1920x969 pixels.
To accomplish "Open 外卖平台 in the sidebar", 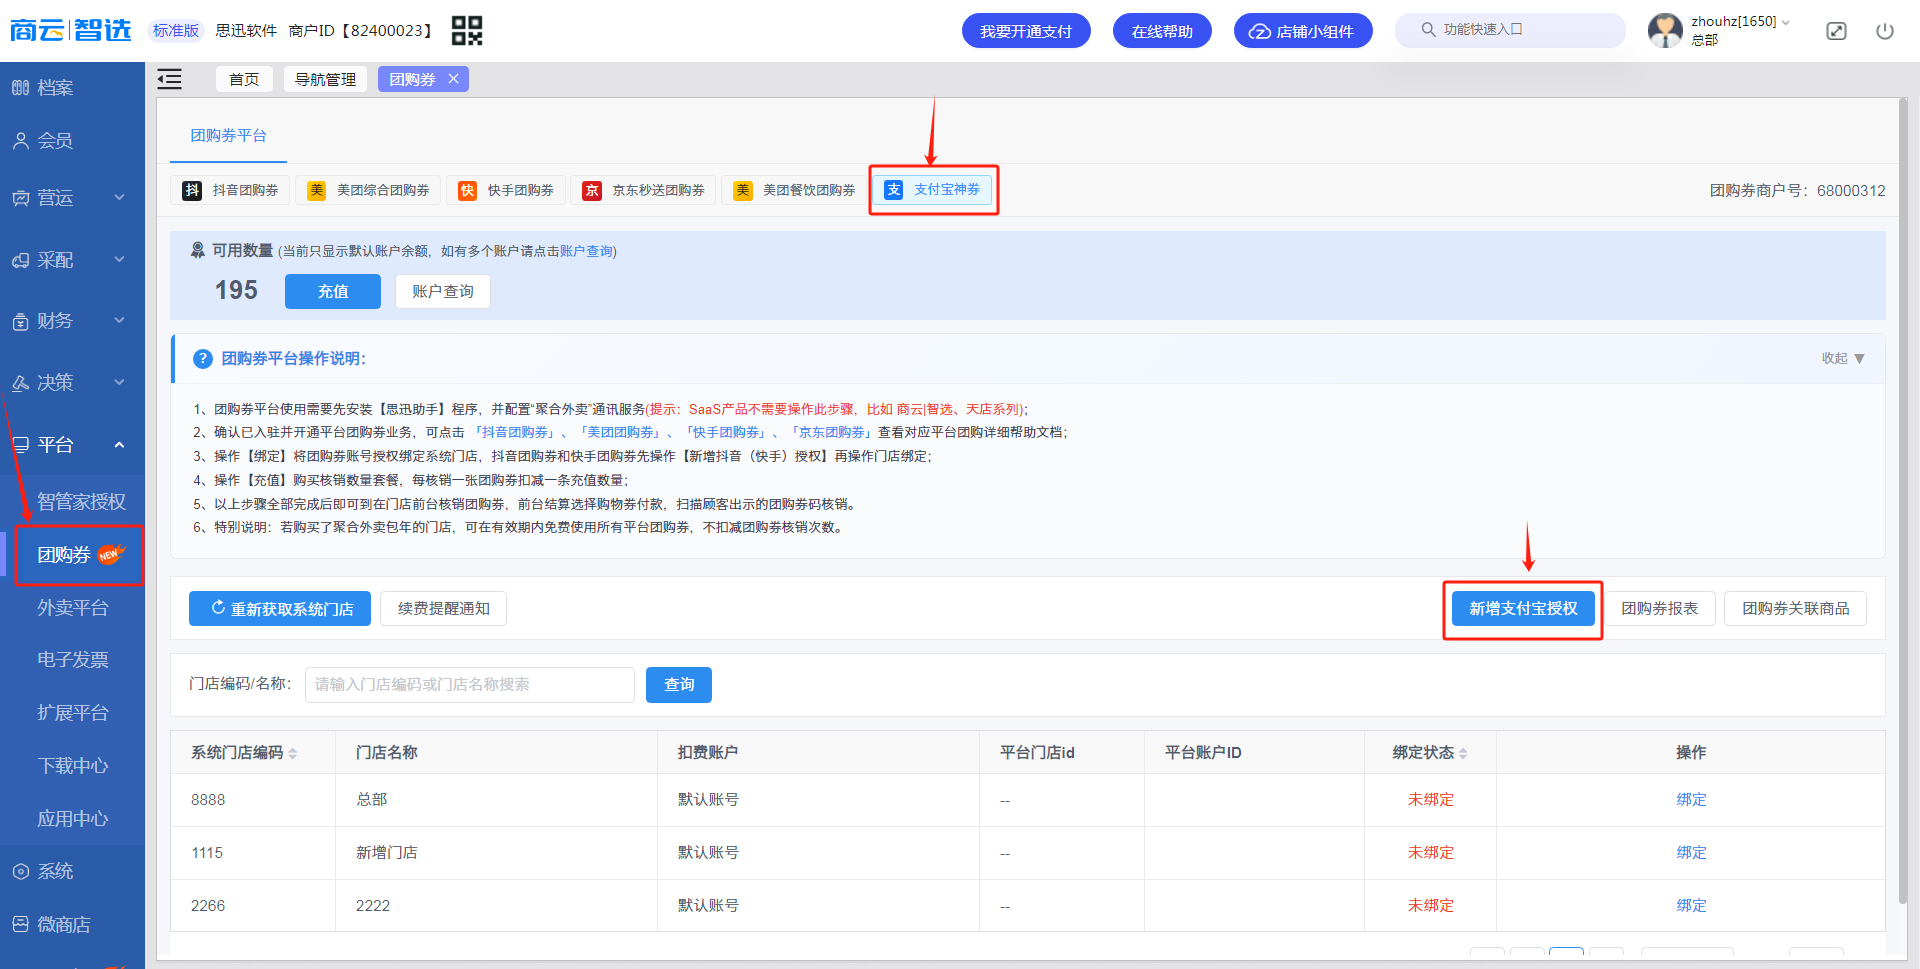I will [72, 608].
